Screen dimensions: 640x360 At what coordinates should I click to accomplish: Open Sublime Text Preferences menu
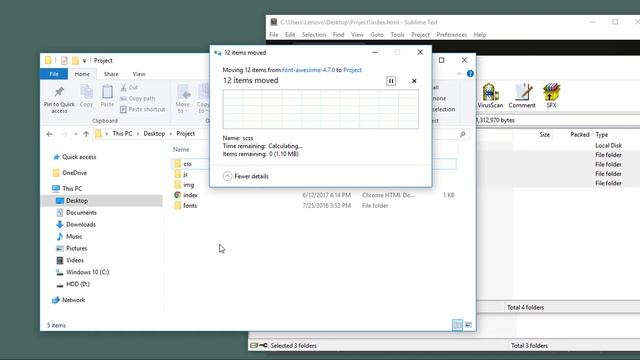tap(451, 35)
